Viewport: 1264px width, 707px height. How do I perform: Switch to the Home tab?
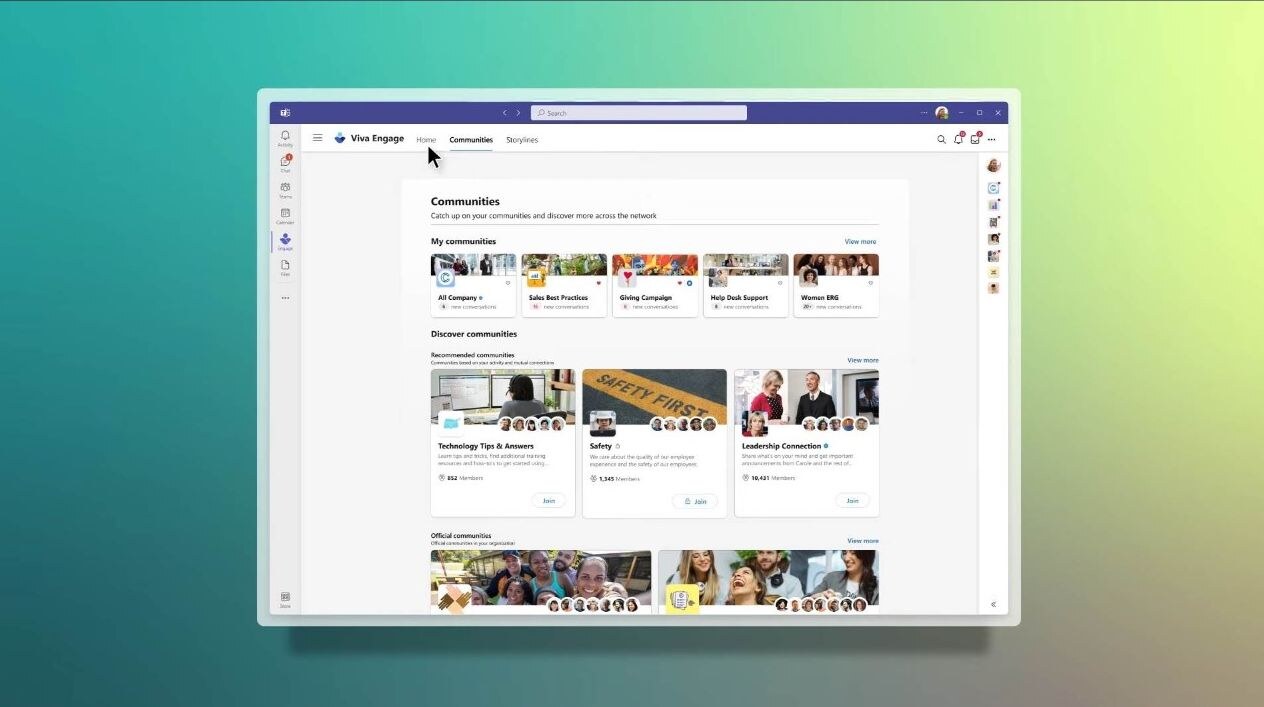coord(426,140)
